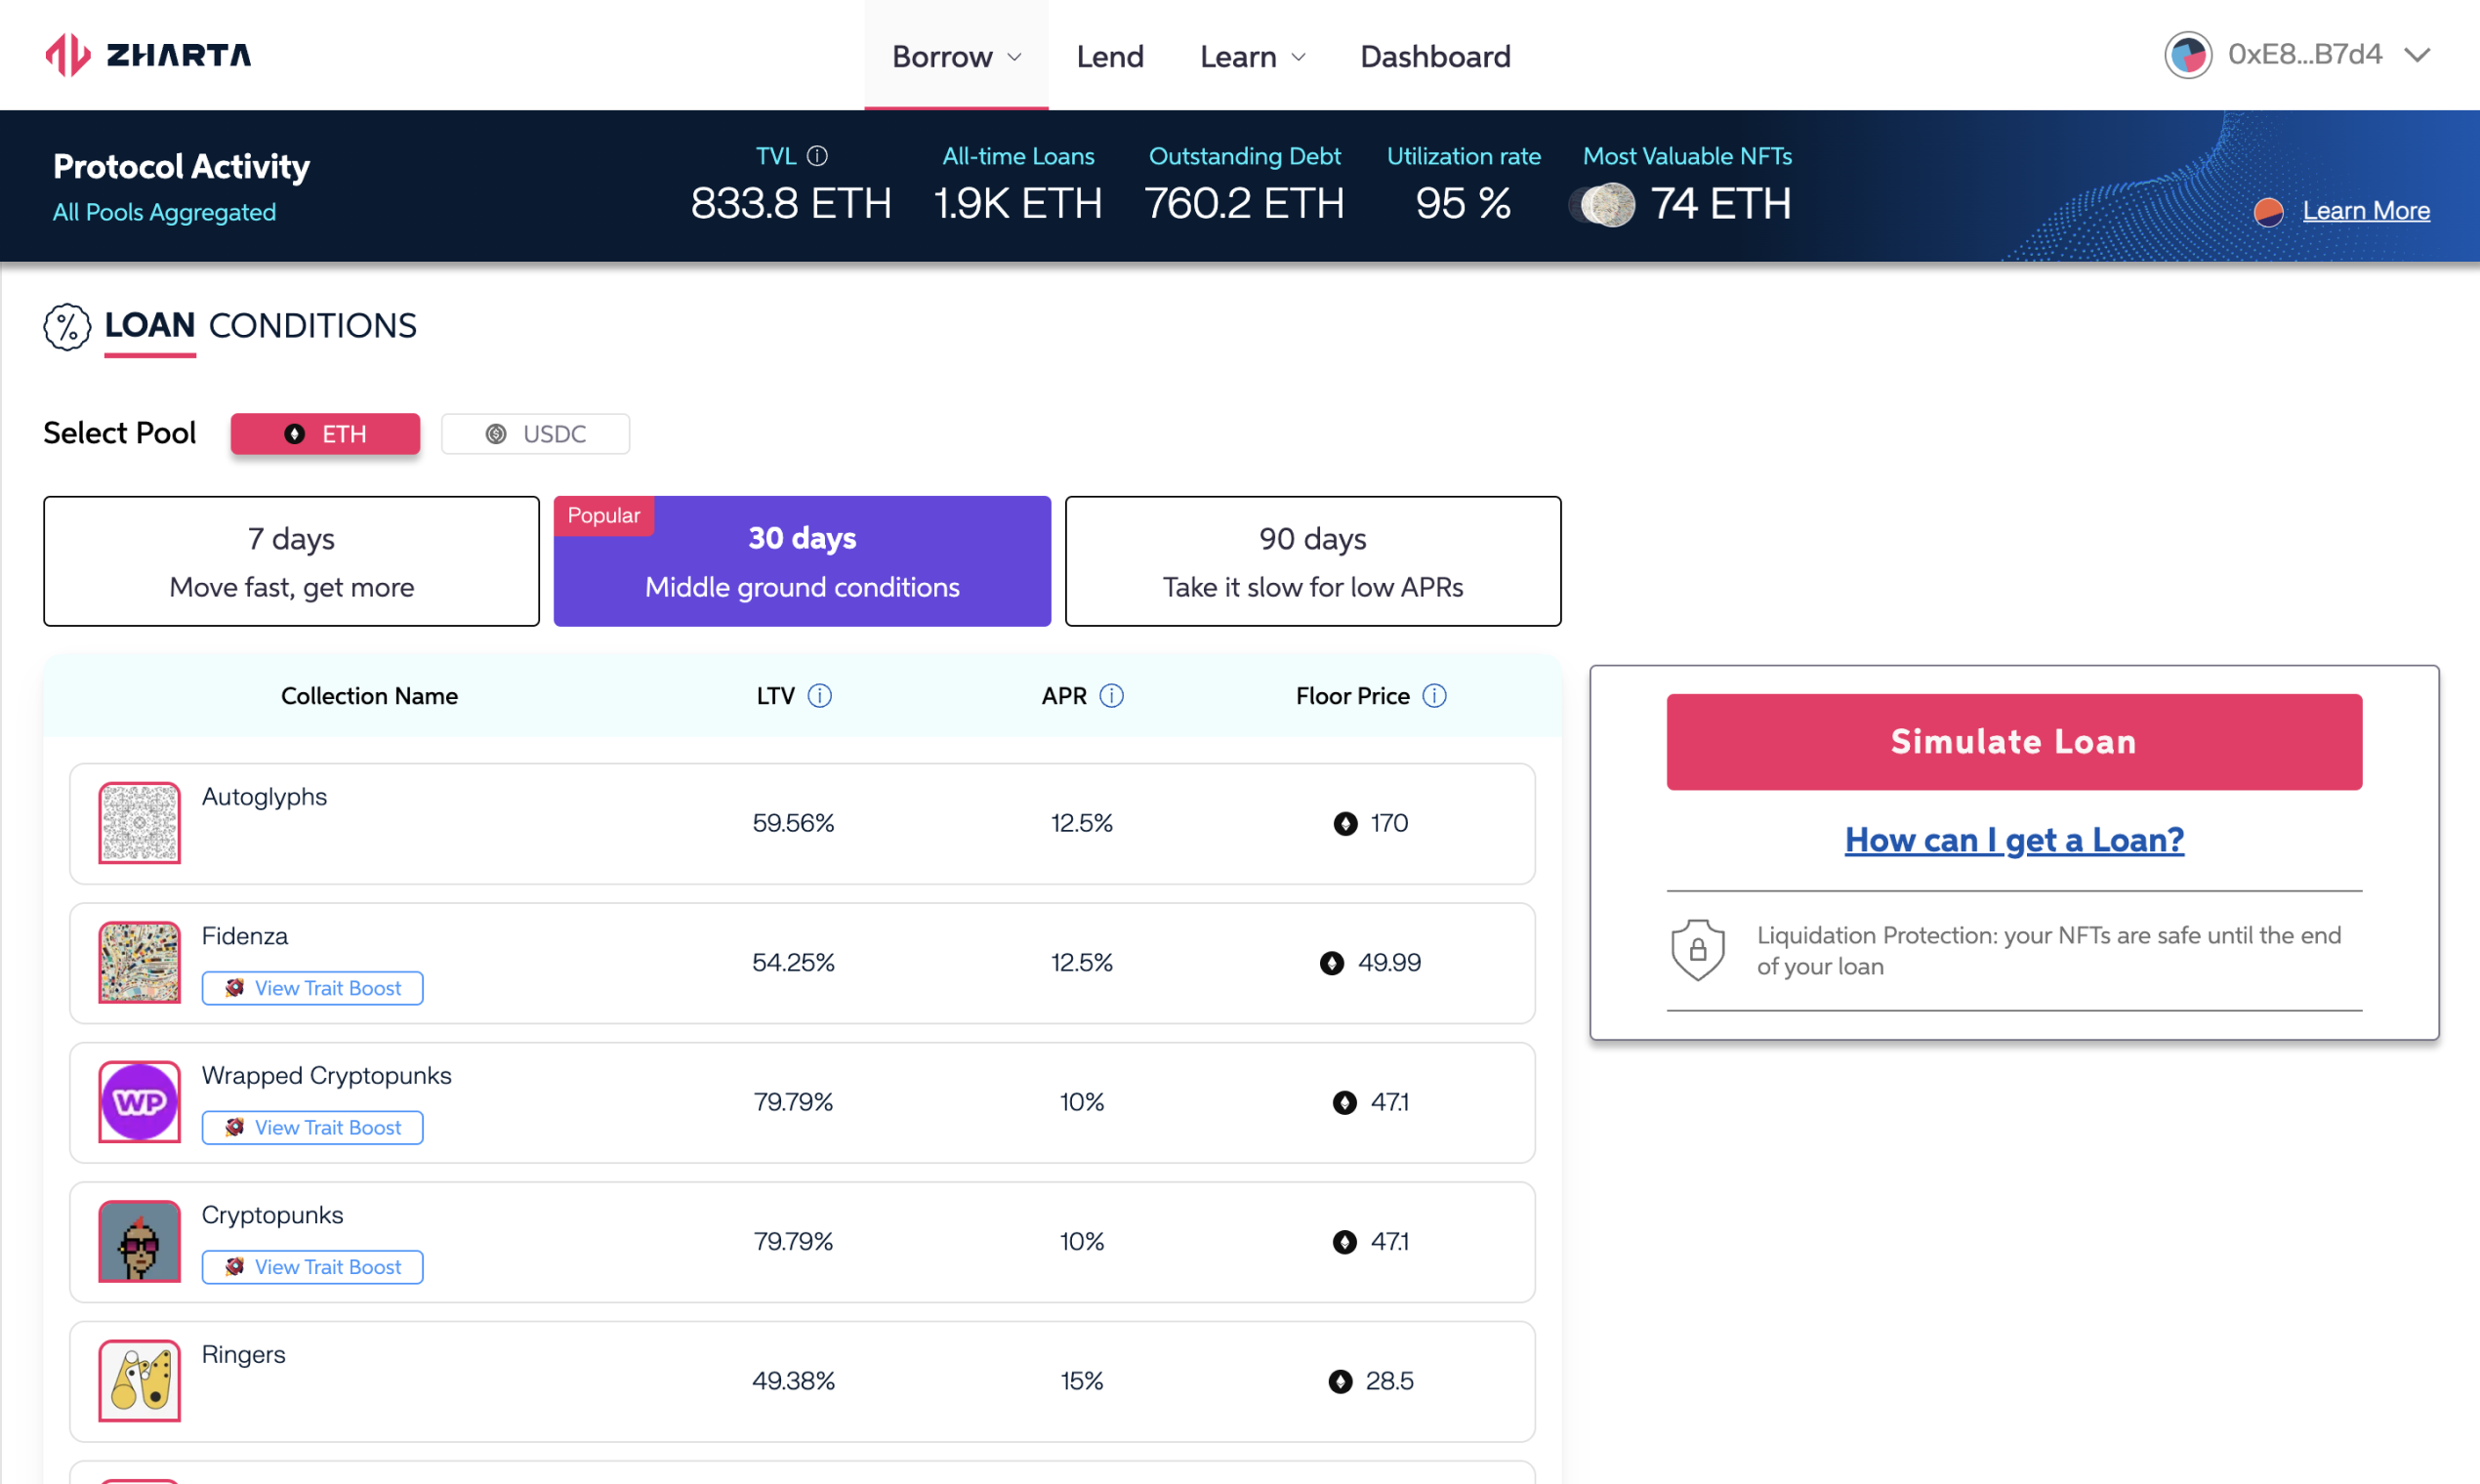Image resolution: width=2480 pixels, height=1484 pixels.
Task: Click the orange icon beside Learn More
Action: [2268, 212]
